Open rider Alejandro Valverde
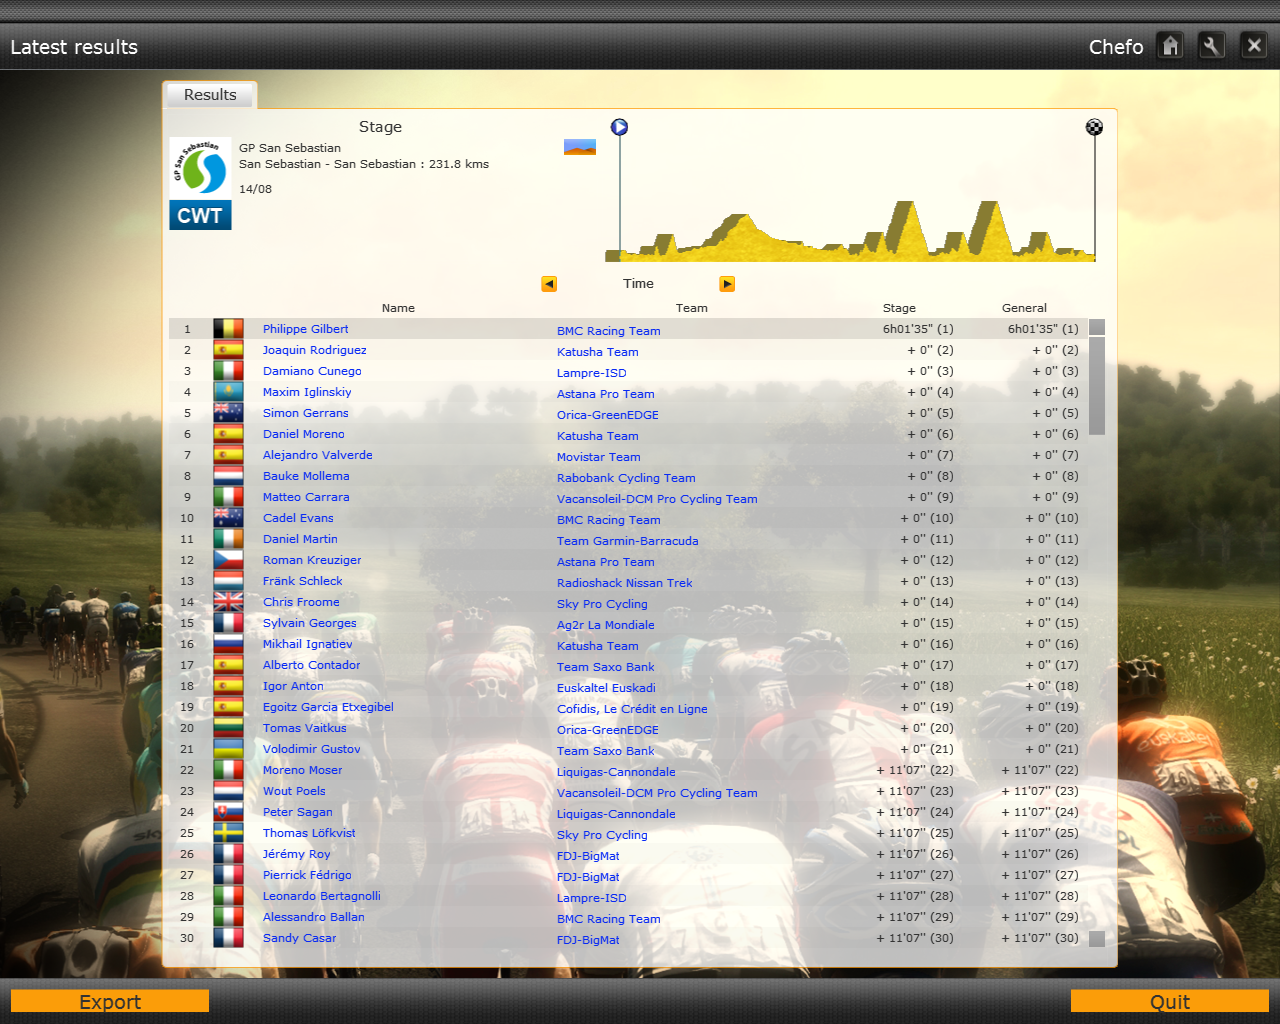 point(318,455)
